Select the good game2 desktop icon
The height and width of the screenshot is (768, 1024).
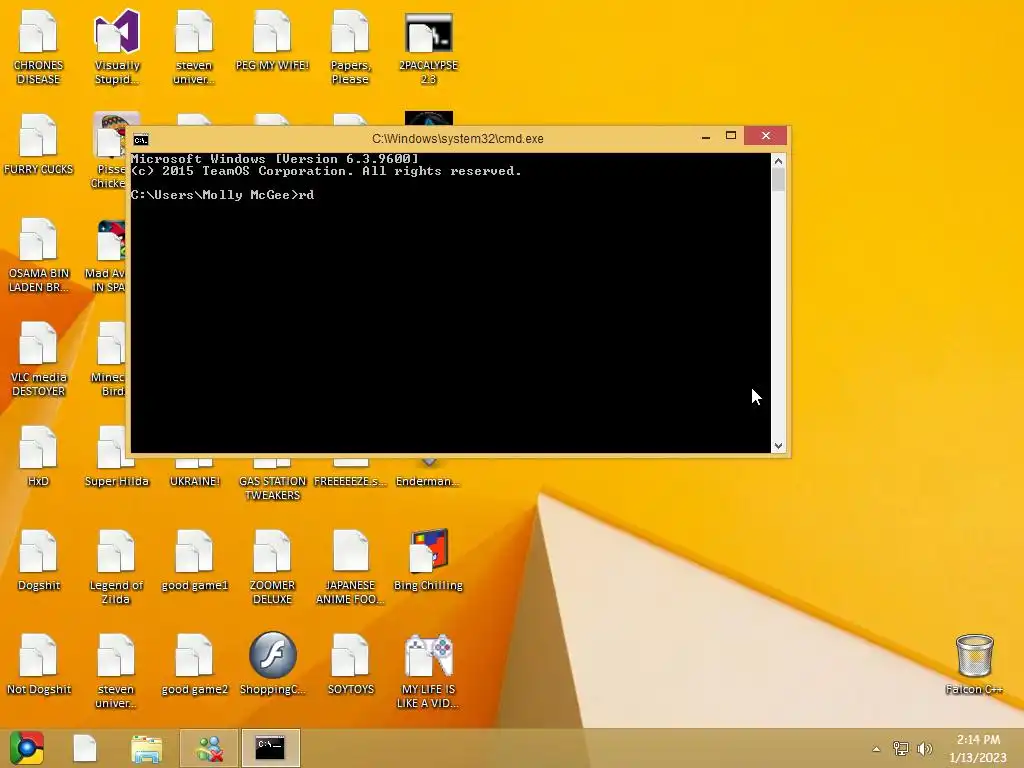194,665
